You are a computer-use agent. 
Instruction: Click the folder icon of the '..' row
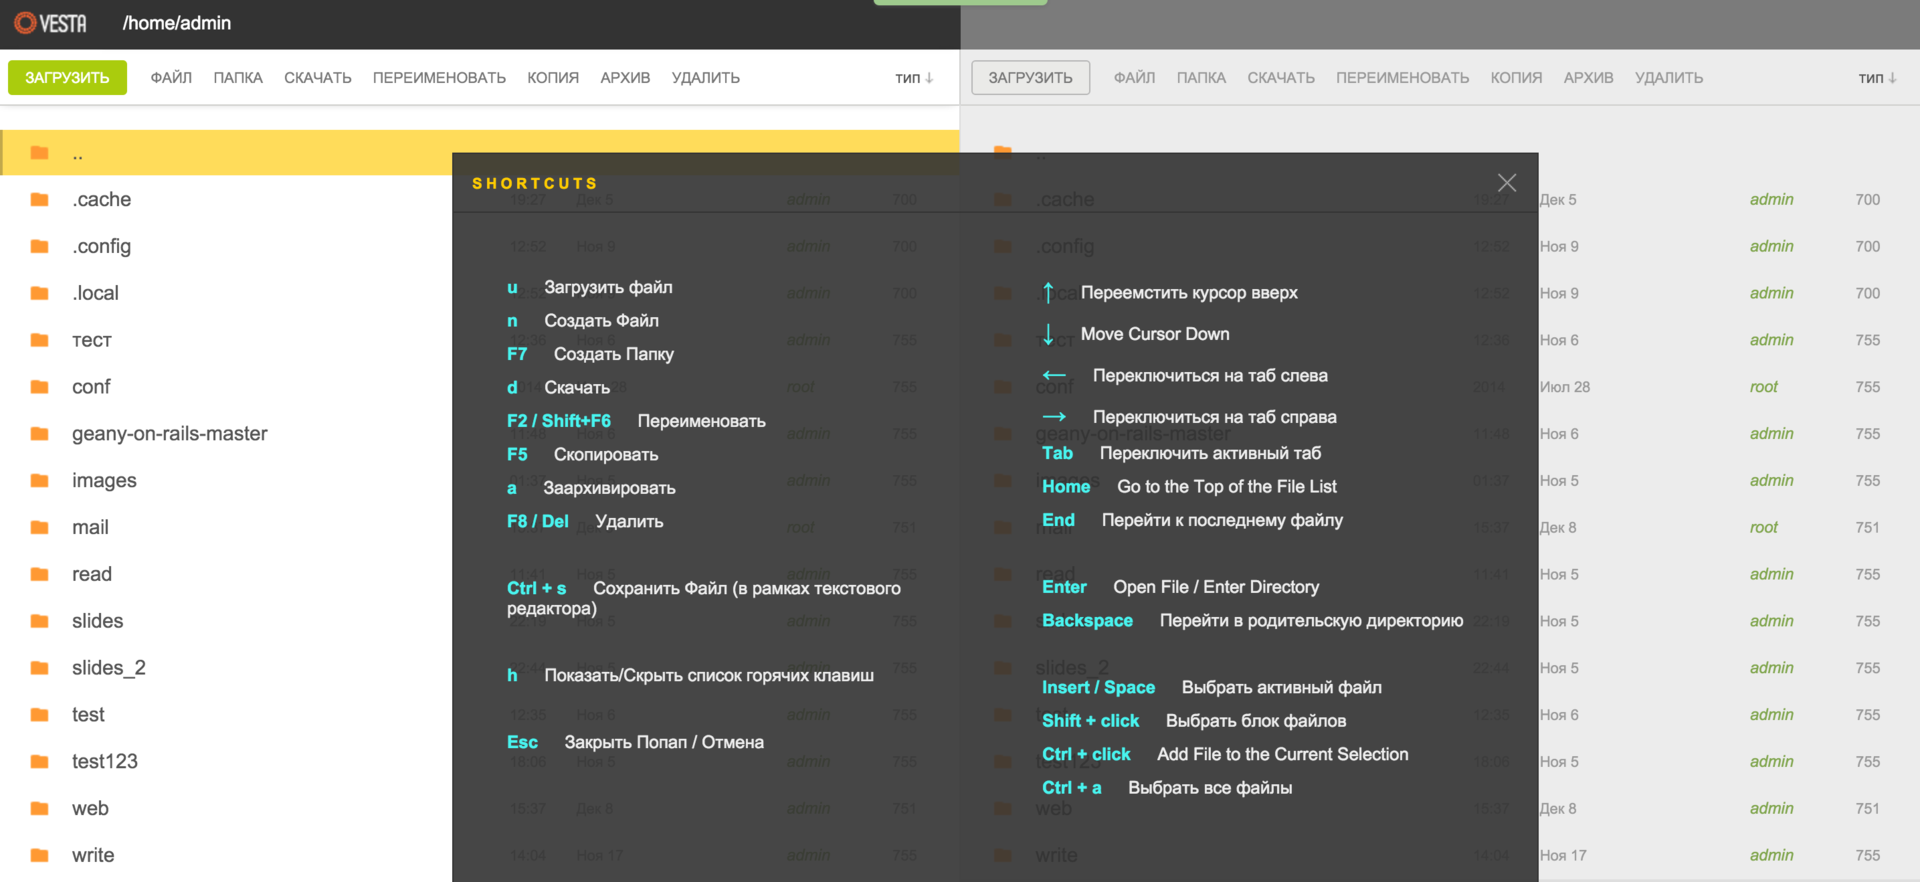[x=40, y=153]
